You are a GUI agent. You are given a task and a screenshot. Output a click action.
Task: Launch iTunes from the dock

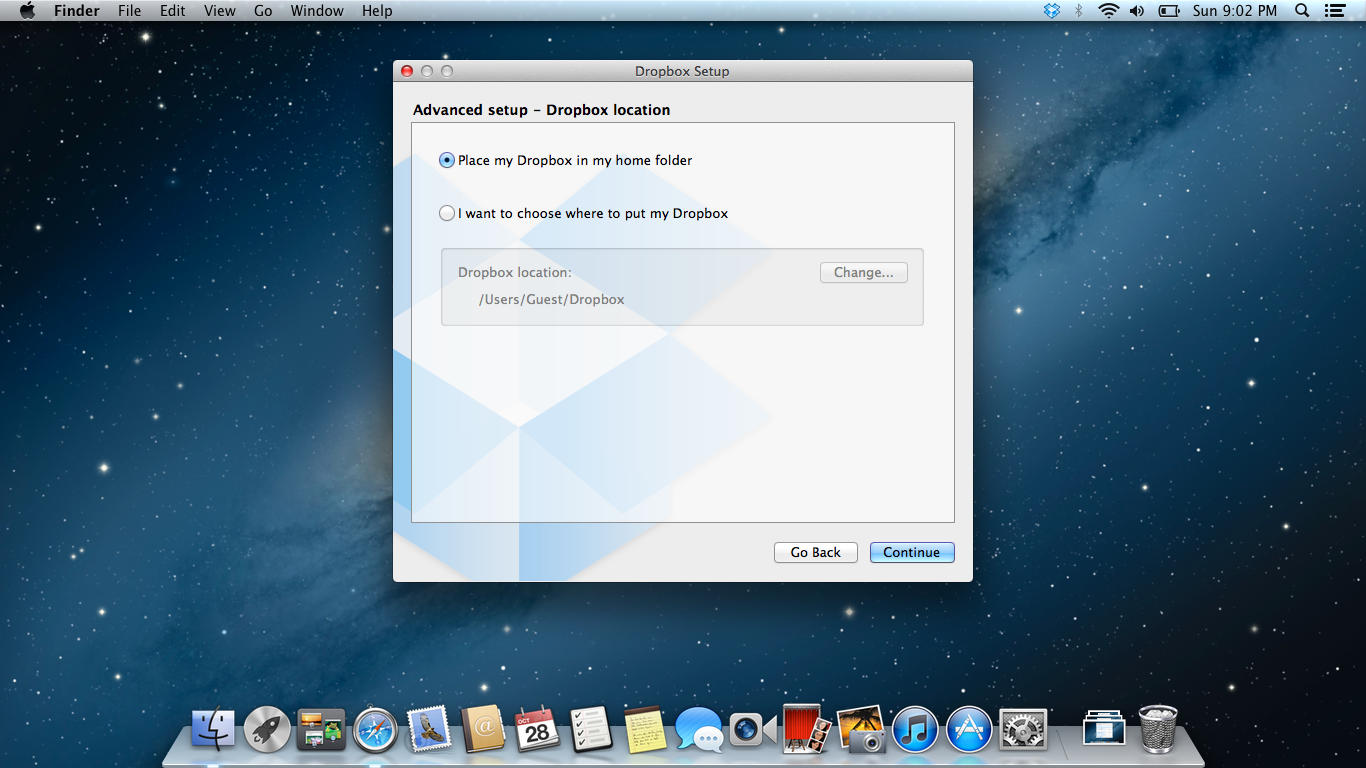tap(914, 729)
